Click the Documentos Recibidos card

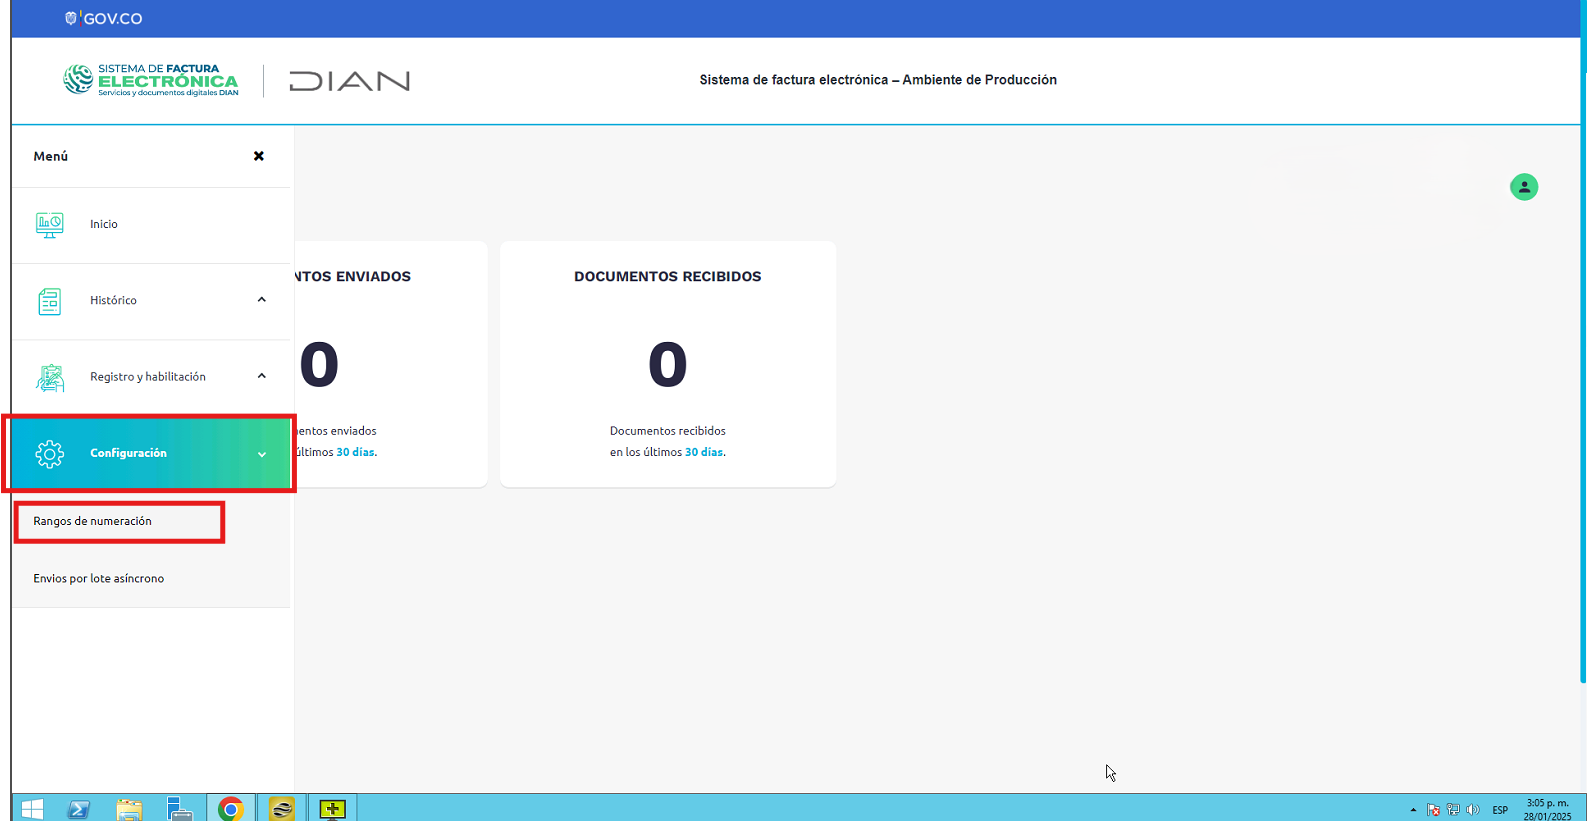coord(667,364)
